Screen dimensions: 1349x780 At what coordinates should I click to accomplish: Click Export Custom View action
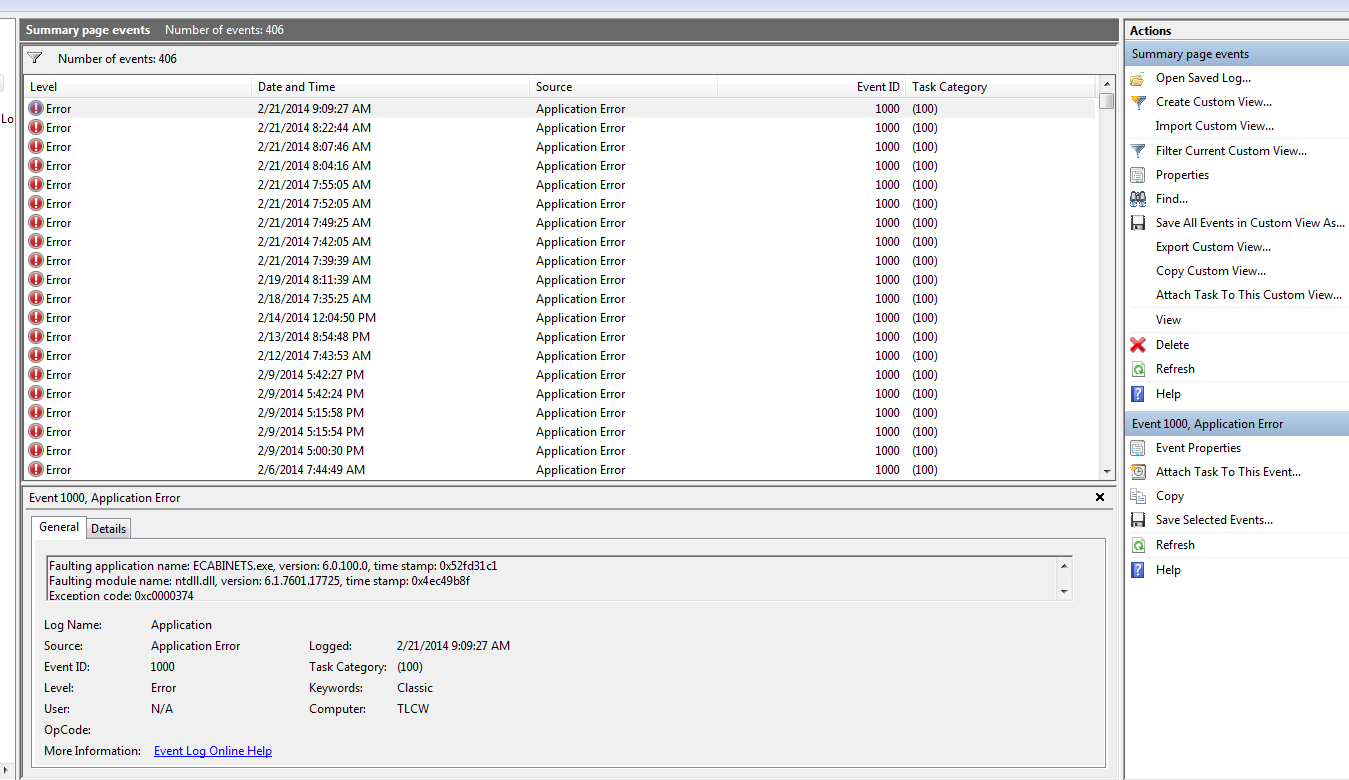click(1213, 247)
